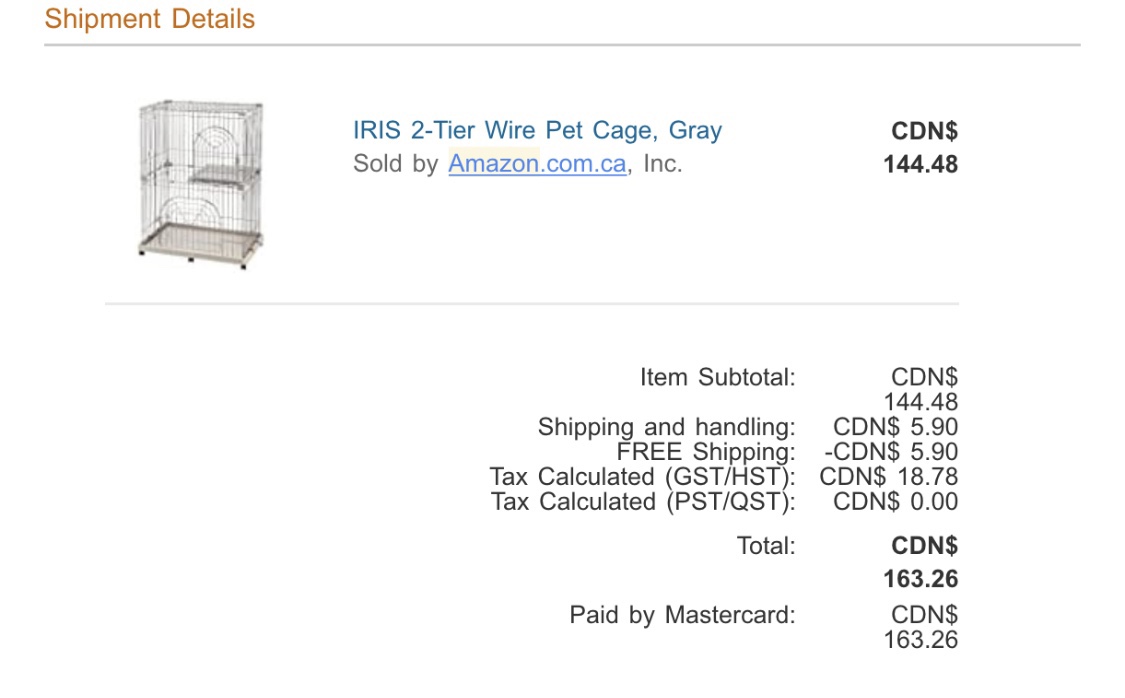The height and width of the screenshot is (698, 1125).
Task: Click the Amazon.com.ca seller link
Action: (x=537, y=164)
